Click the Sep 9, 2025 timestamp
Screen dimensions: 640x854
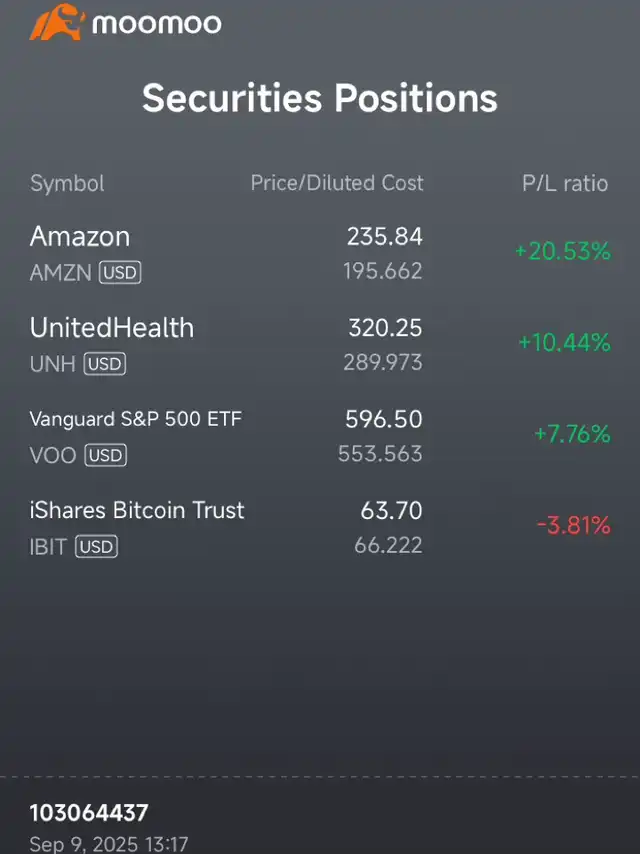click(x=109, y=844)
